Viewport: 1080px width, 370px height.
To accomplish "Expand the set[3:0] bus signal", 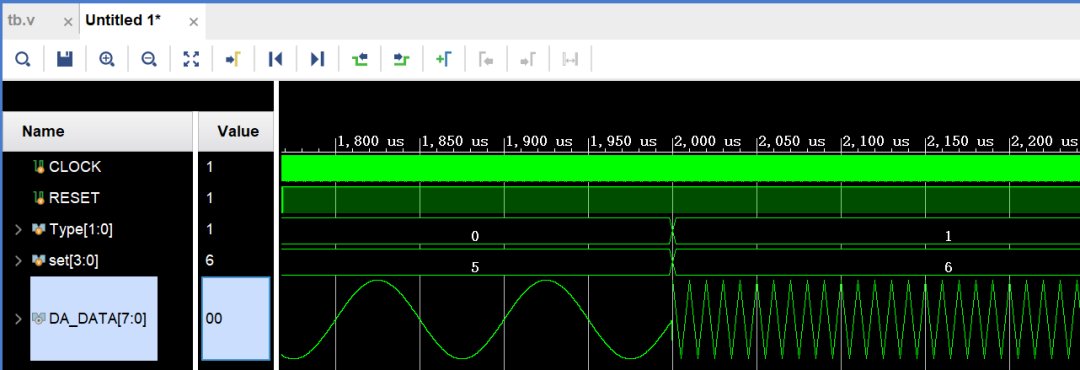I will (x=19, y=260).
